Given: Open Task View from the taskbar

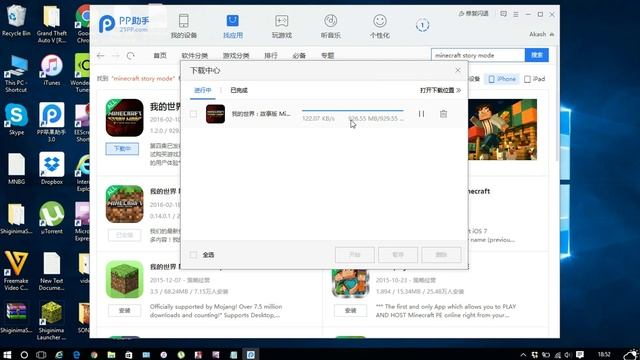Looking at the screenshot, I should 41,355.
